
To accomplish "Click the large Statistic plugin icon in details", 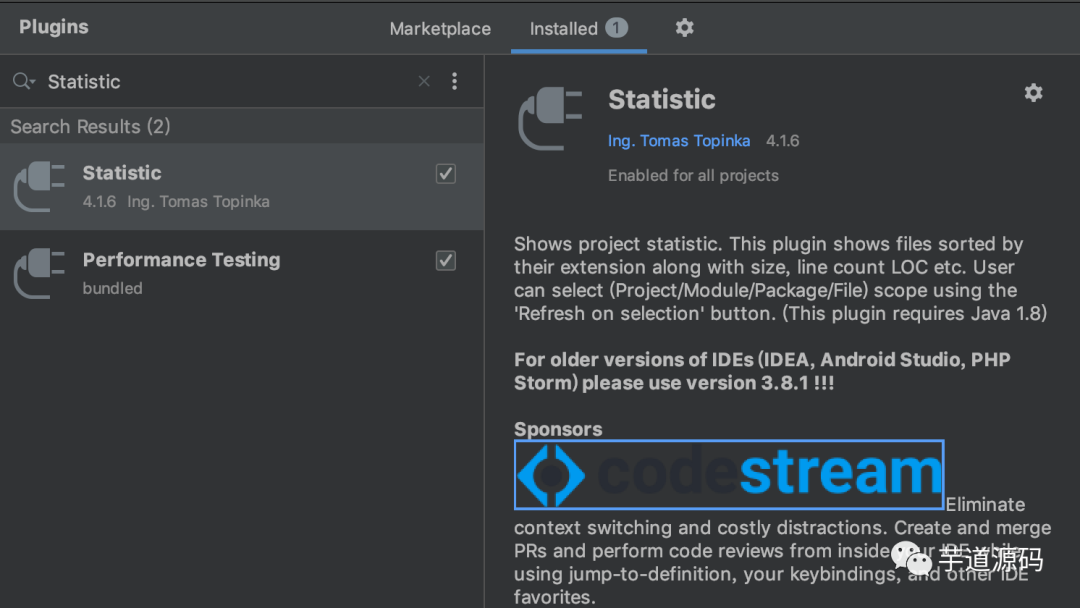I will click(x=550, y=118).
